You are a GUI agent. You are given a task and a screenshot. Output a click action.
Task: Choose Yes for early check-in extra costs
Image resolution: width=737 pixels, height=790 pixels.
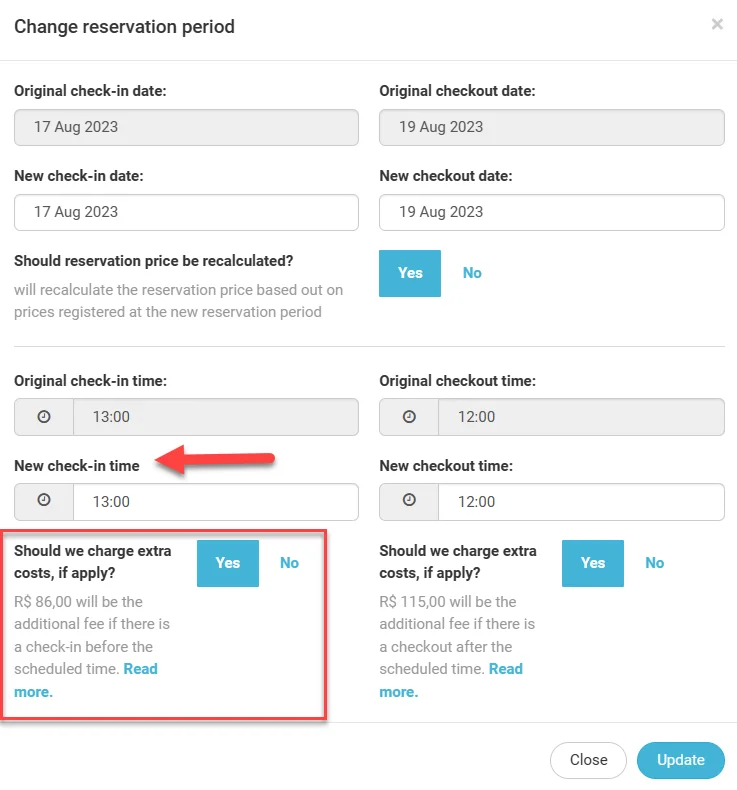pos(228,563)
